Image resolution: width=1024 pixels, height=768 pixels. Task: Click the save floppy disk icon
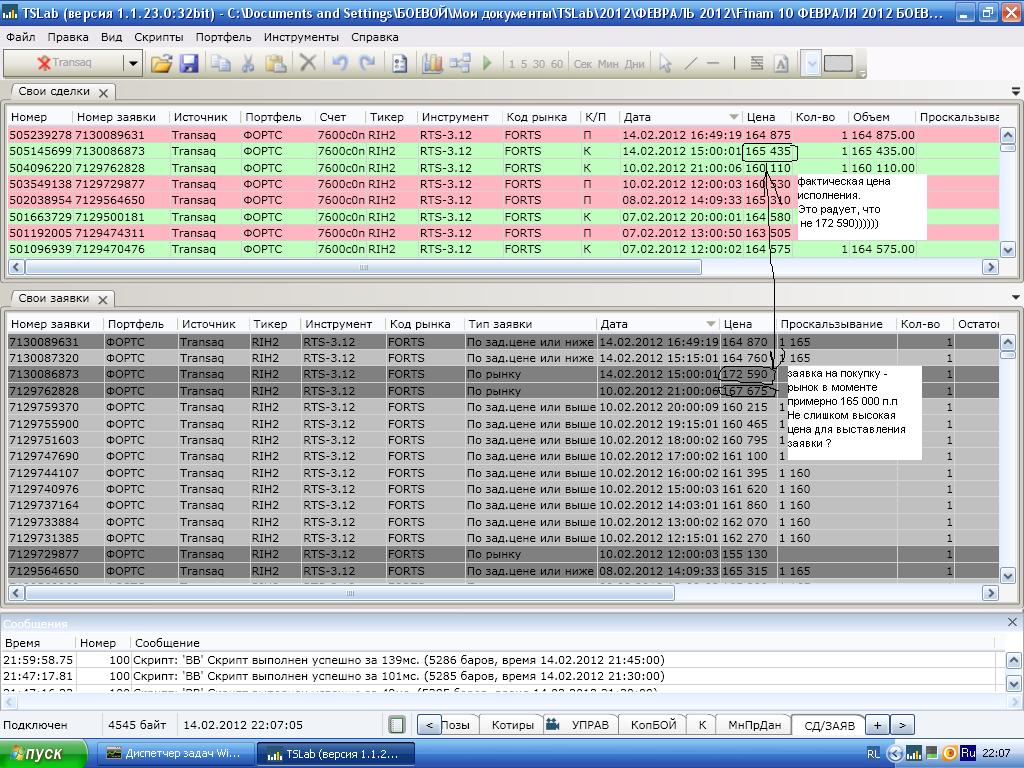(x=189, y=63)
